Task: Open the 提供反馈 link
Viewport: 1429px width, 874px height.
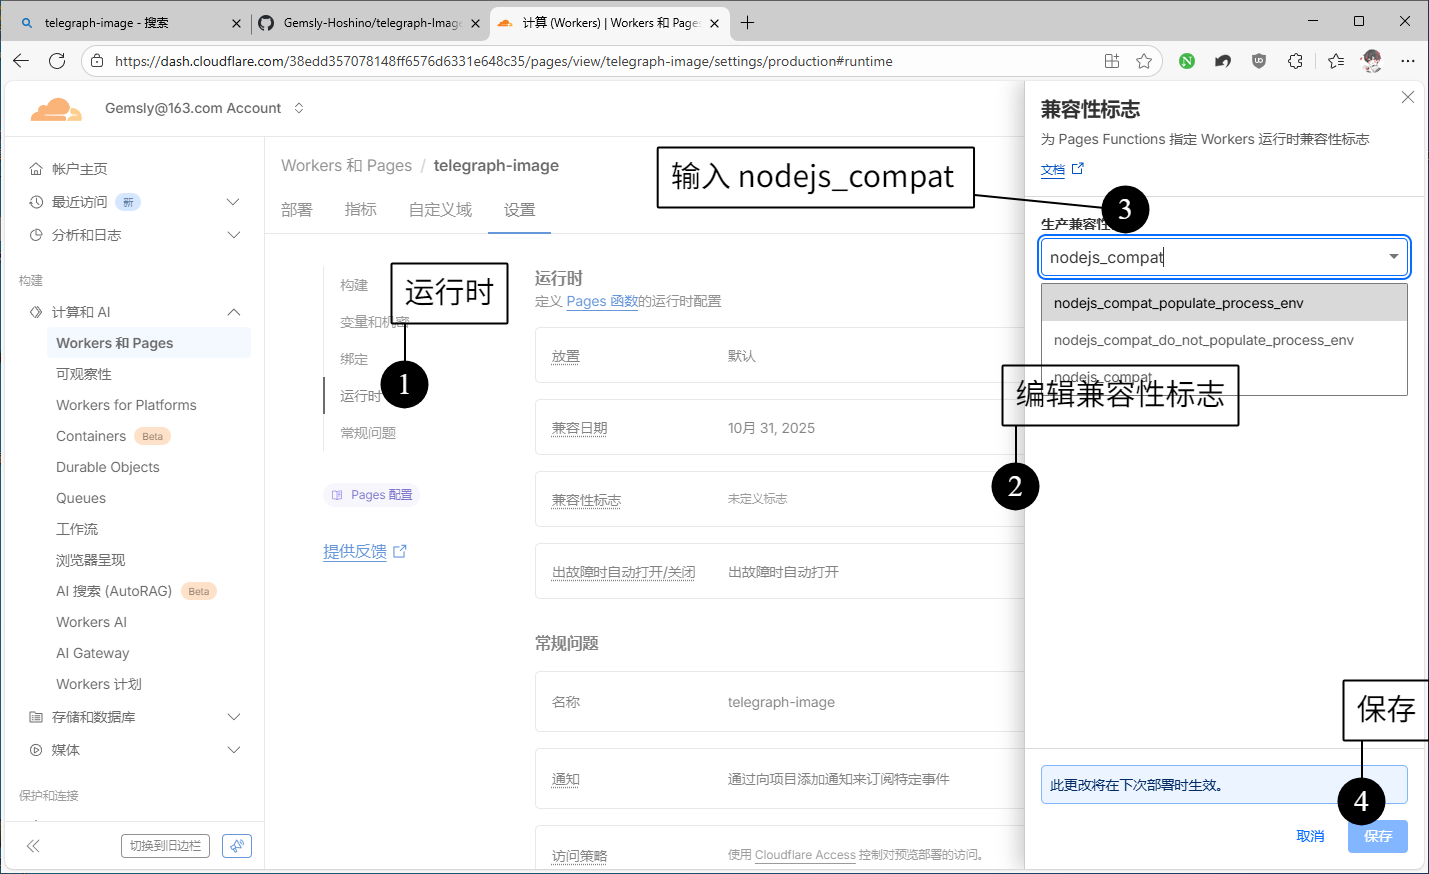Action: 355,551
